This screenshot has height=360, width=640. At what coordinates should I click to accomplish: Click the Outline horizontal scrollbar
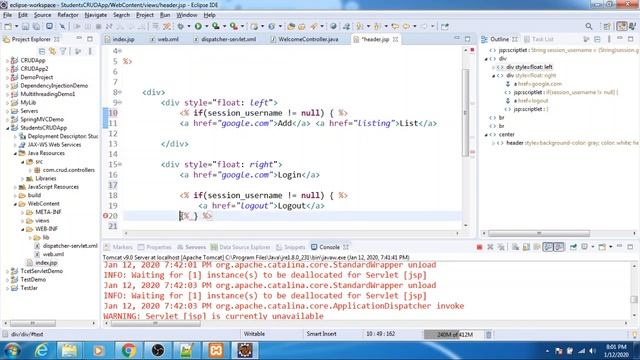pyautogui.click(x=539, y=233)
